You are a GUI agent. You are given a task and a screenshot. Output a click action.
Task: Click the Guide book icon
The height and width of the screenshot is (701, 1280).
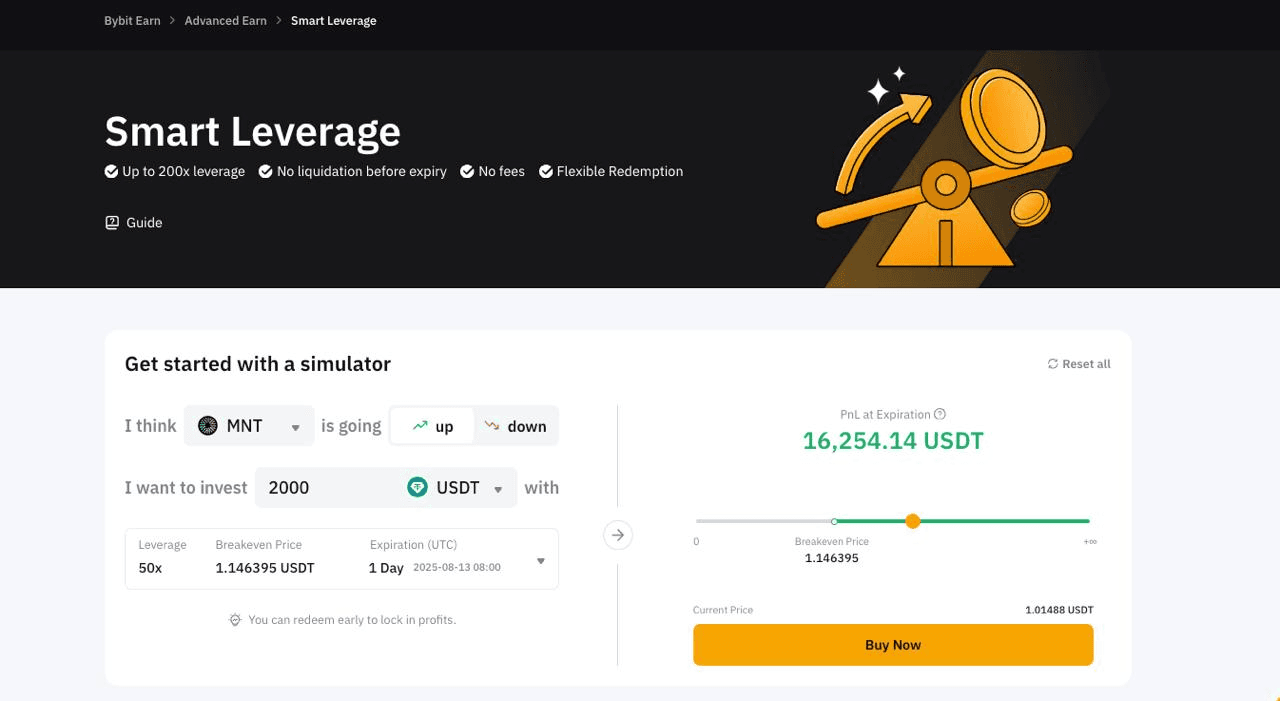tap(112, 222)
